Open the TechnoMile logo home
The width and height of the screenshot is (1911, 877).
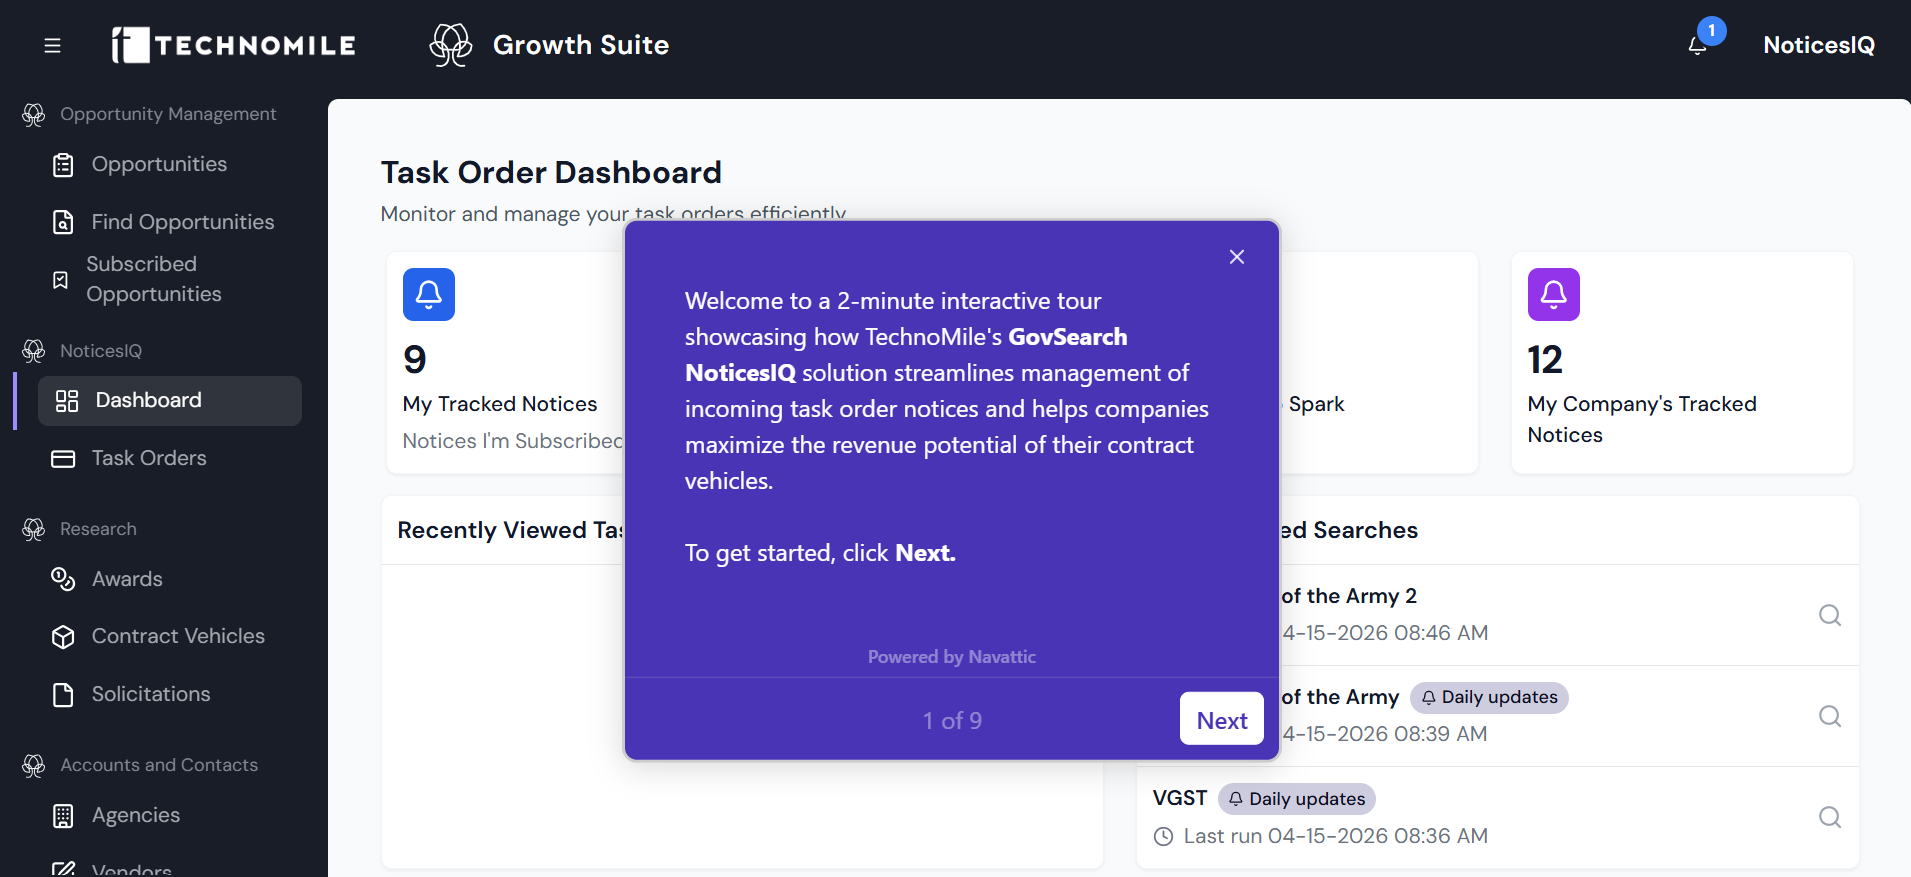233,45
